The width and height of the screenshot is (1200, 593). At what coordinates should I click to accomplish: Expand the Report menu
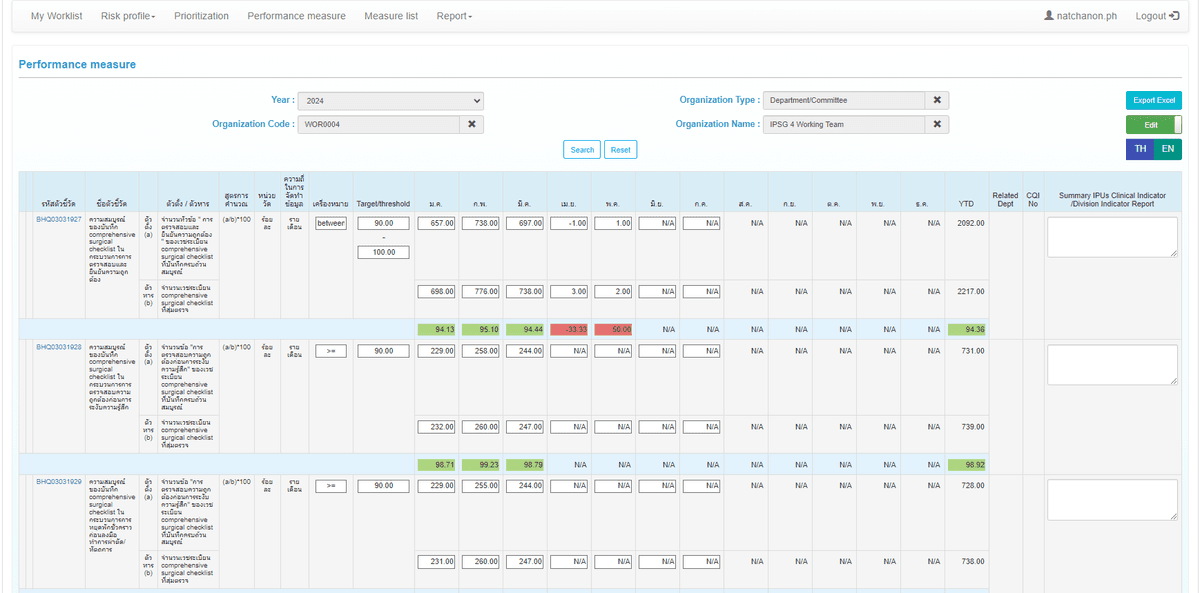(x=454, y=16)
